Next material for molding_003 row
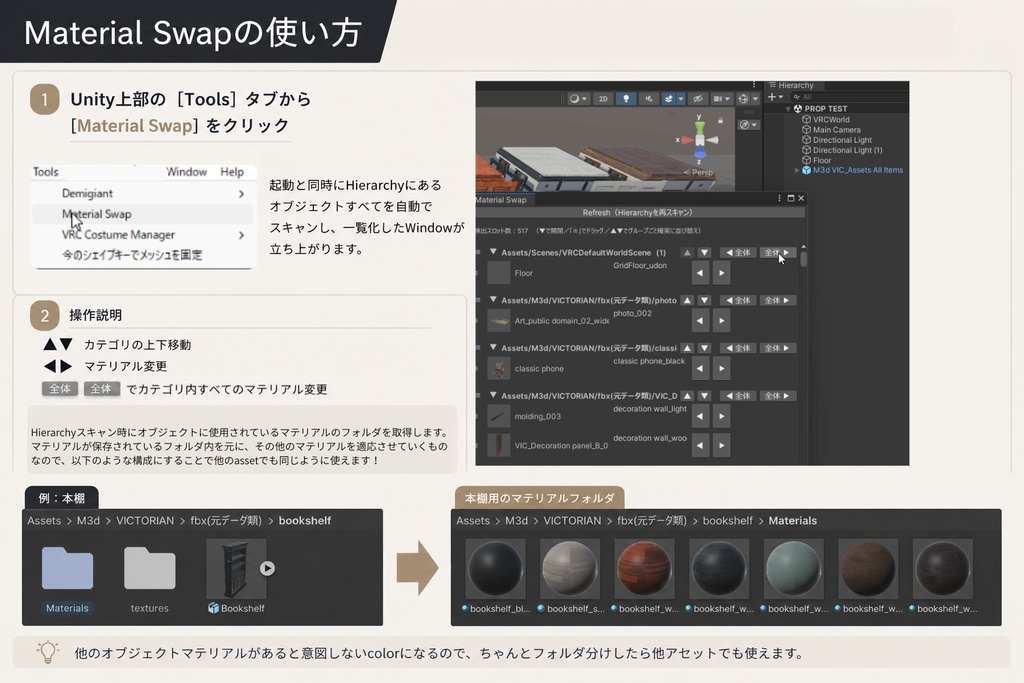Viewport: 1024px width, 683px height. coord(722,416)
